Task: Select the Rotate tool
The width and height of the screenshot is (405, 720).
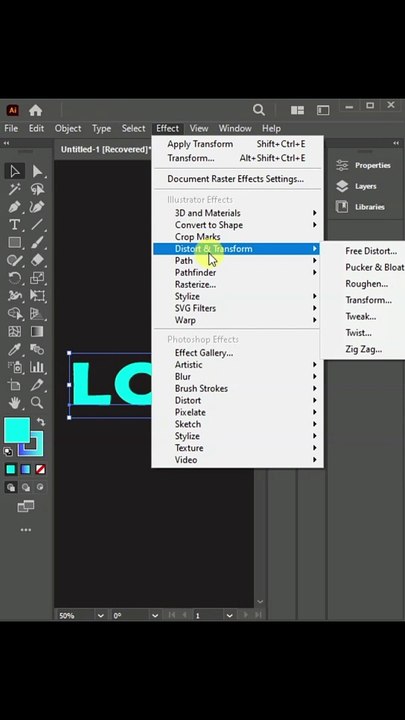Action: click(15, 278)
